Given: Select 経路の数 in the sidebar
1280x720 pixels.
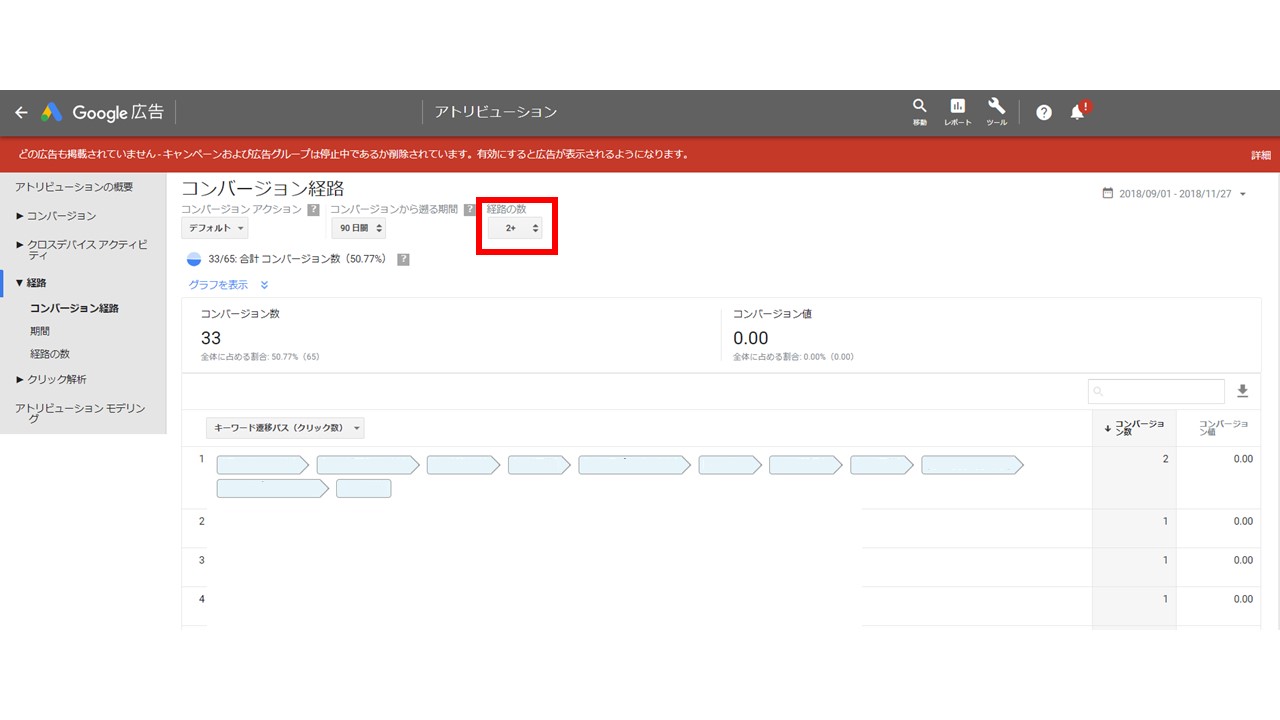Looking at the screenshot, I should [50, 354].
